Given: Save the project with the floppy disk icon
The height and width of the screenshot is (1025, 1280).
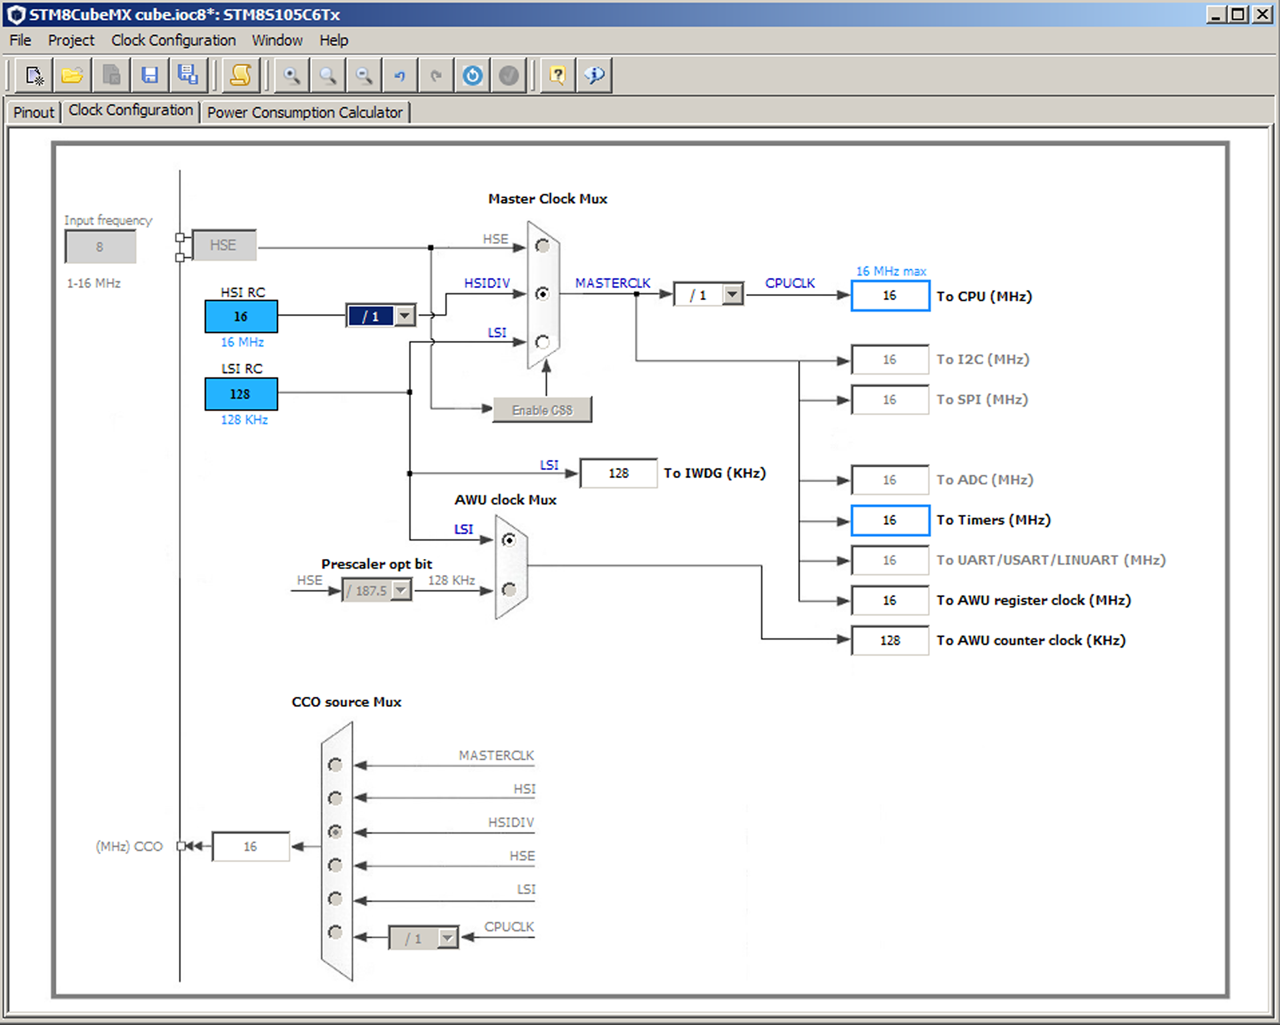Looking at the screenshot, I should 150,75.
